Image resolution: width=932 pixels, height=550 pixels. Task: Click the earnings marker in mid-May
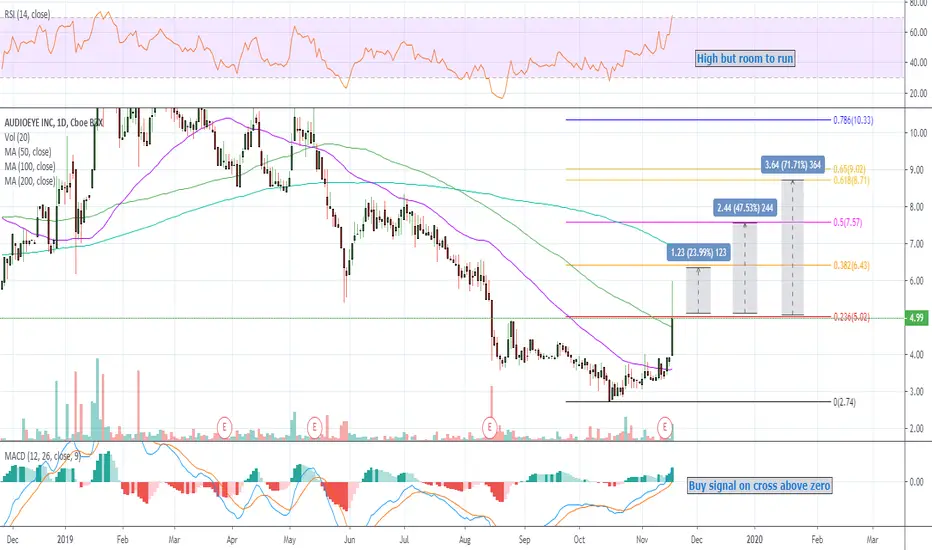coord(314,426)
